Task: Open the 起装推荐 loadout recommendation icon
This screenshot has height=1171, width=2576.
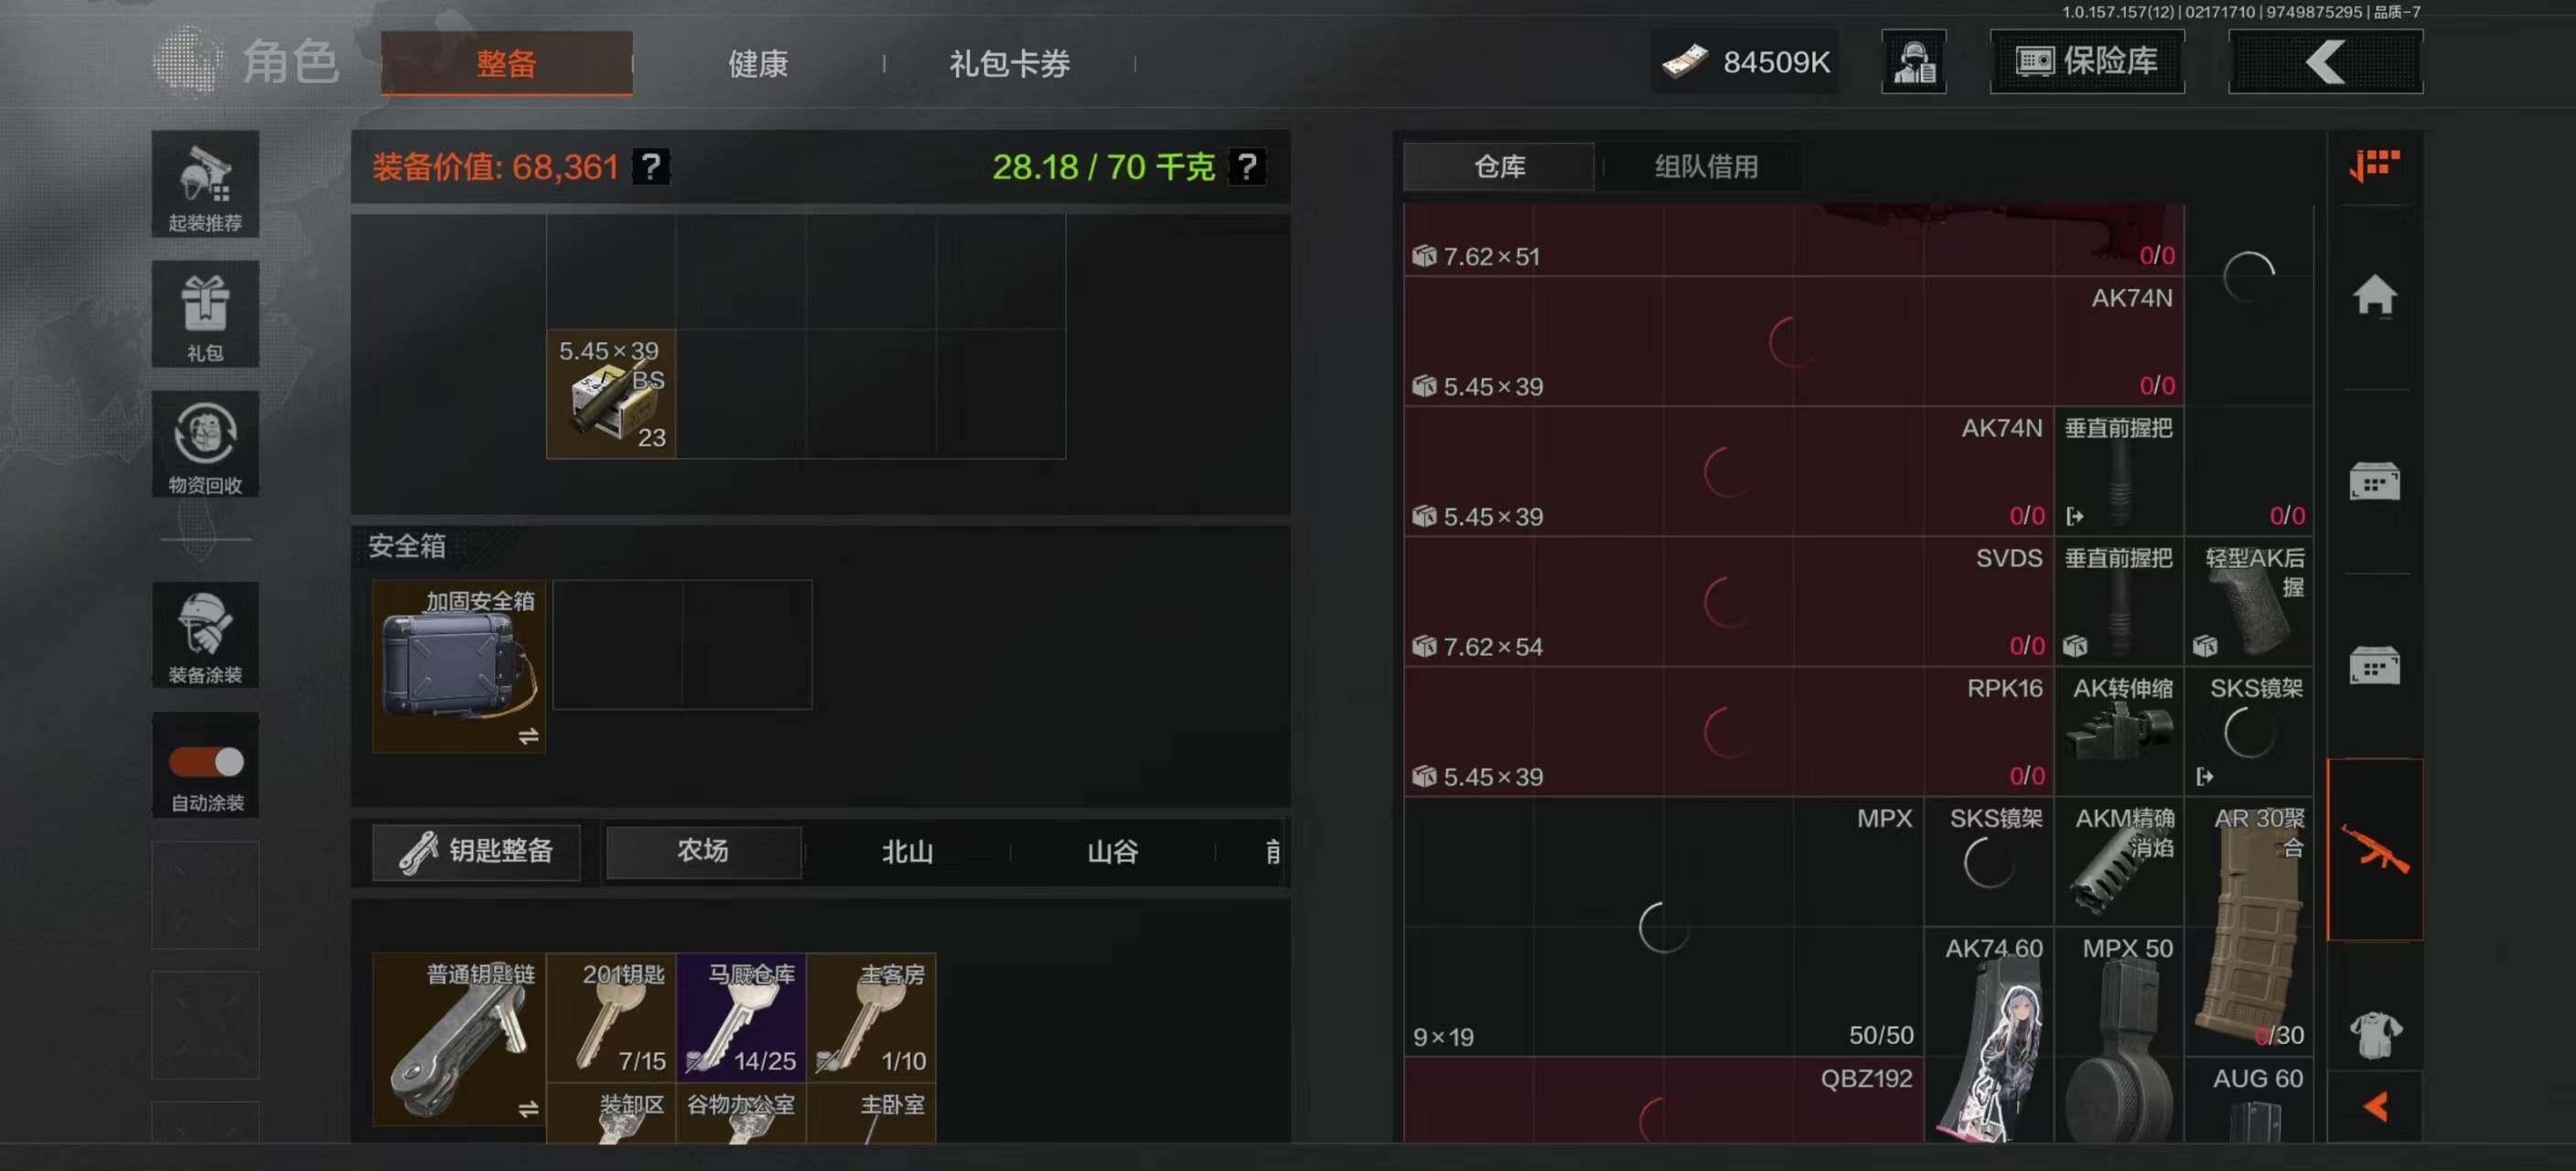Action: tap(205, 184)
